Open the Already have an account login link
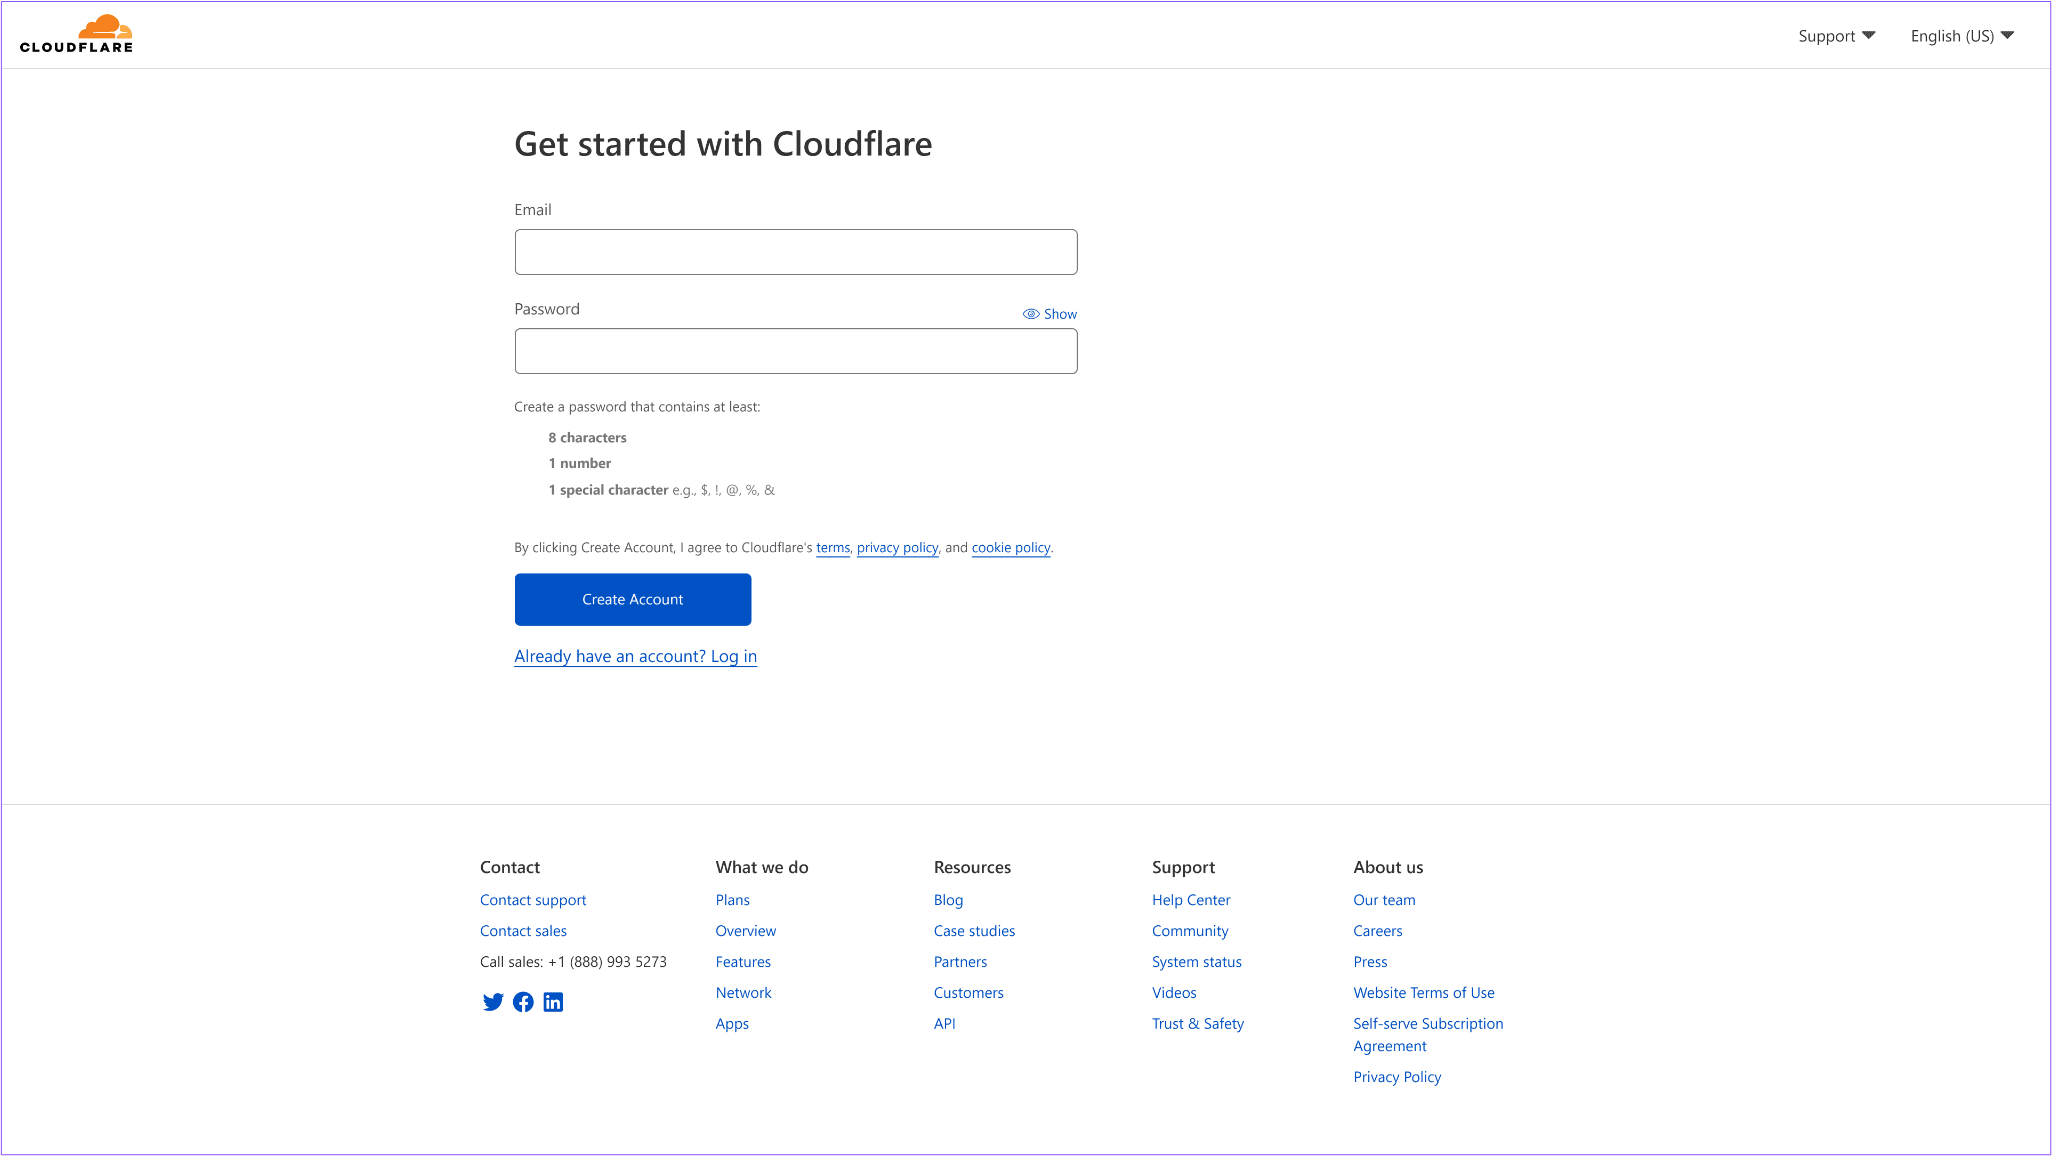The image size is (2052, 1156). click(x=635, y=656)
